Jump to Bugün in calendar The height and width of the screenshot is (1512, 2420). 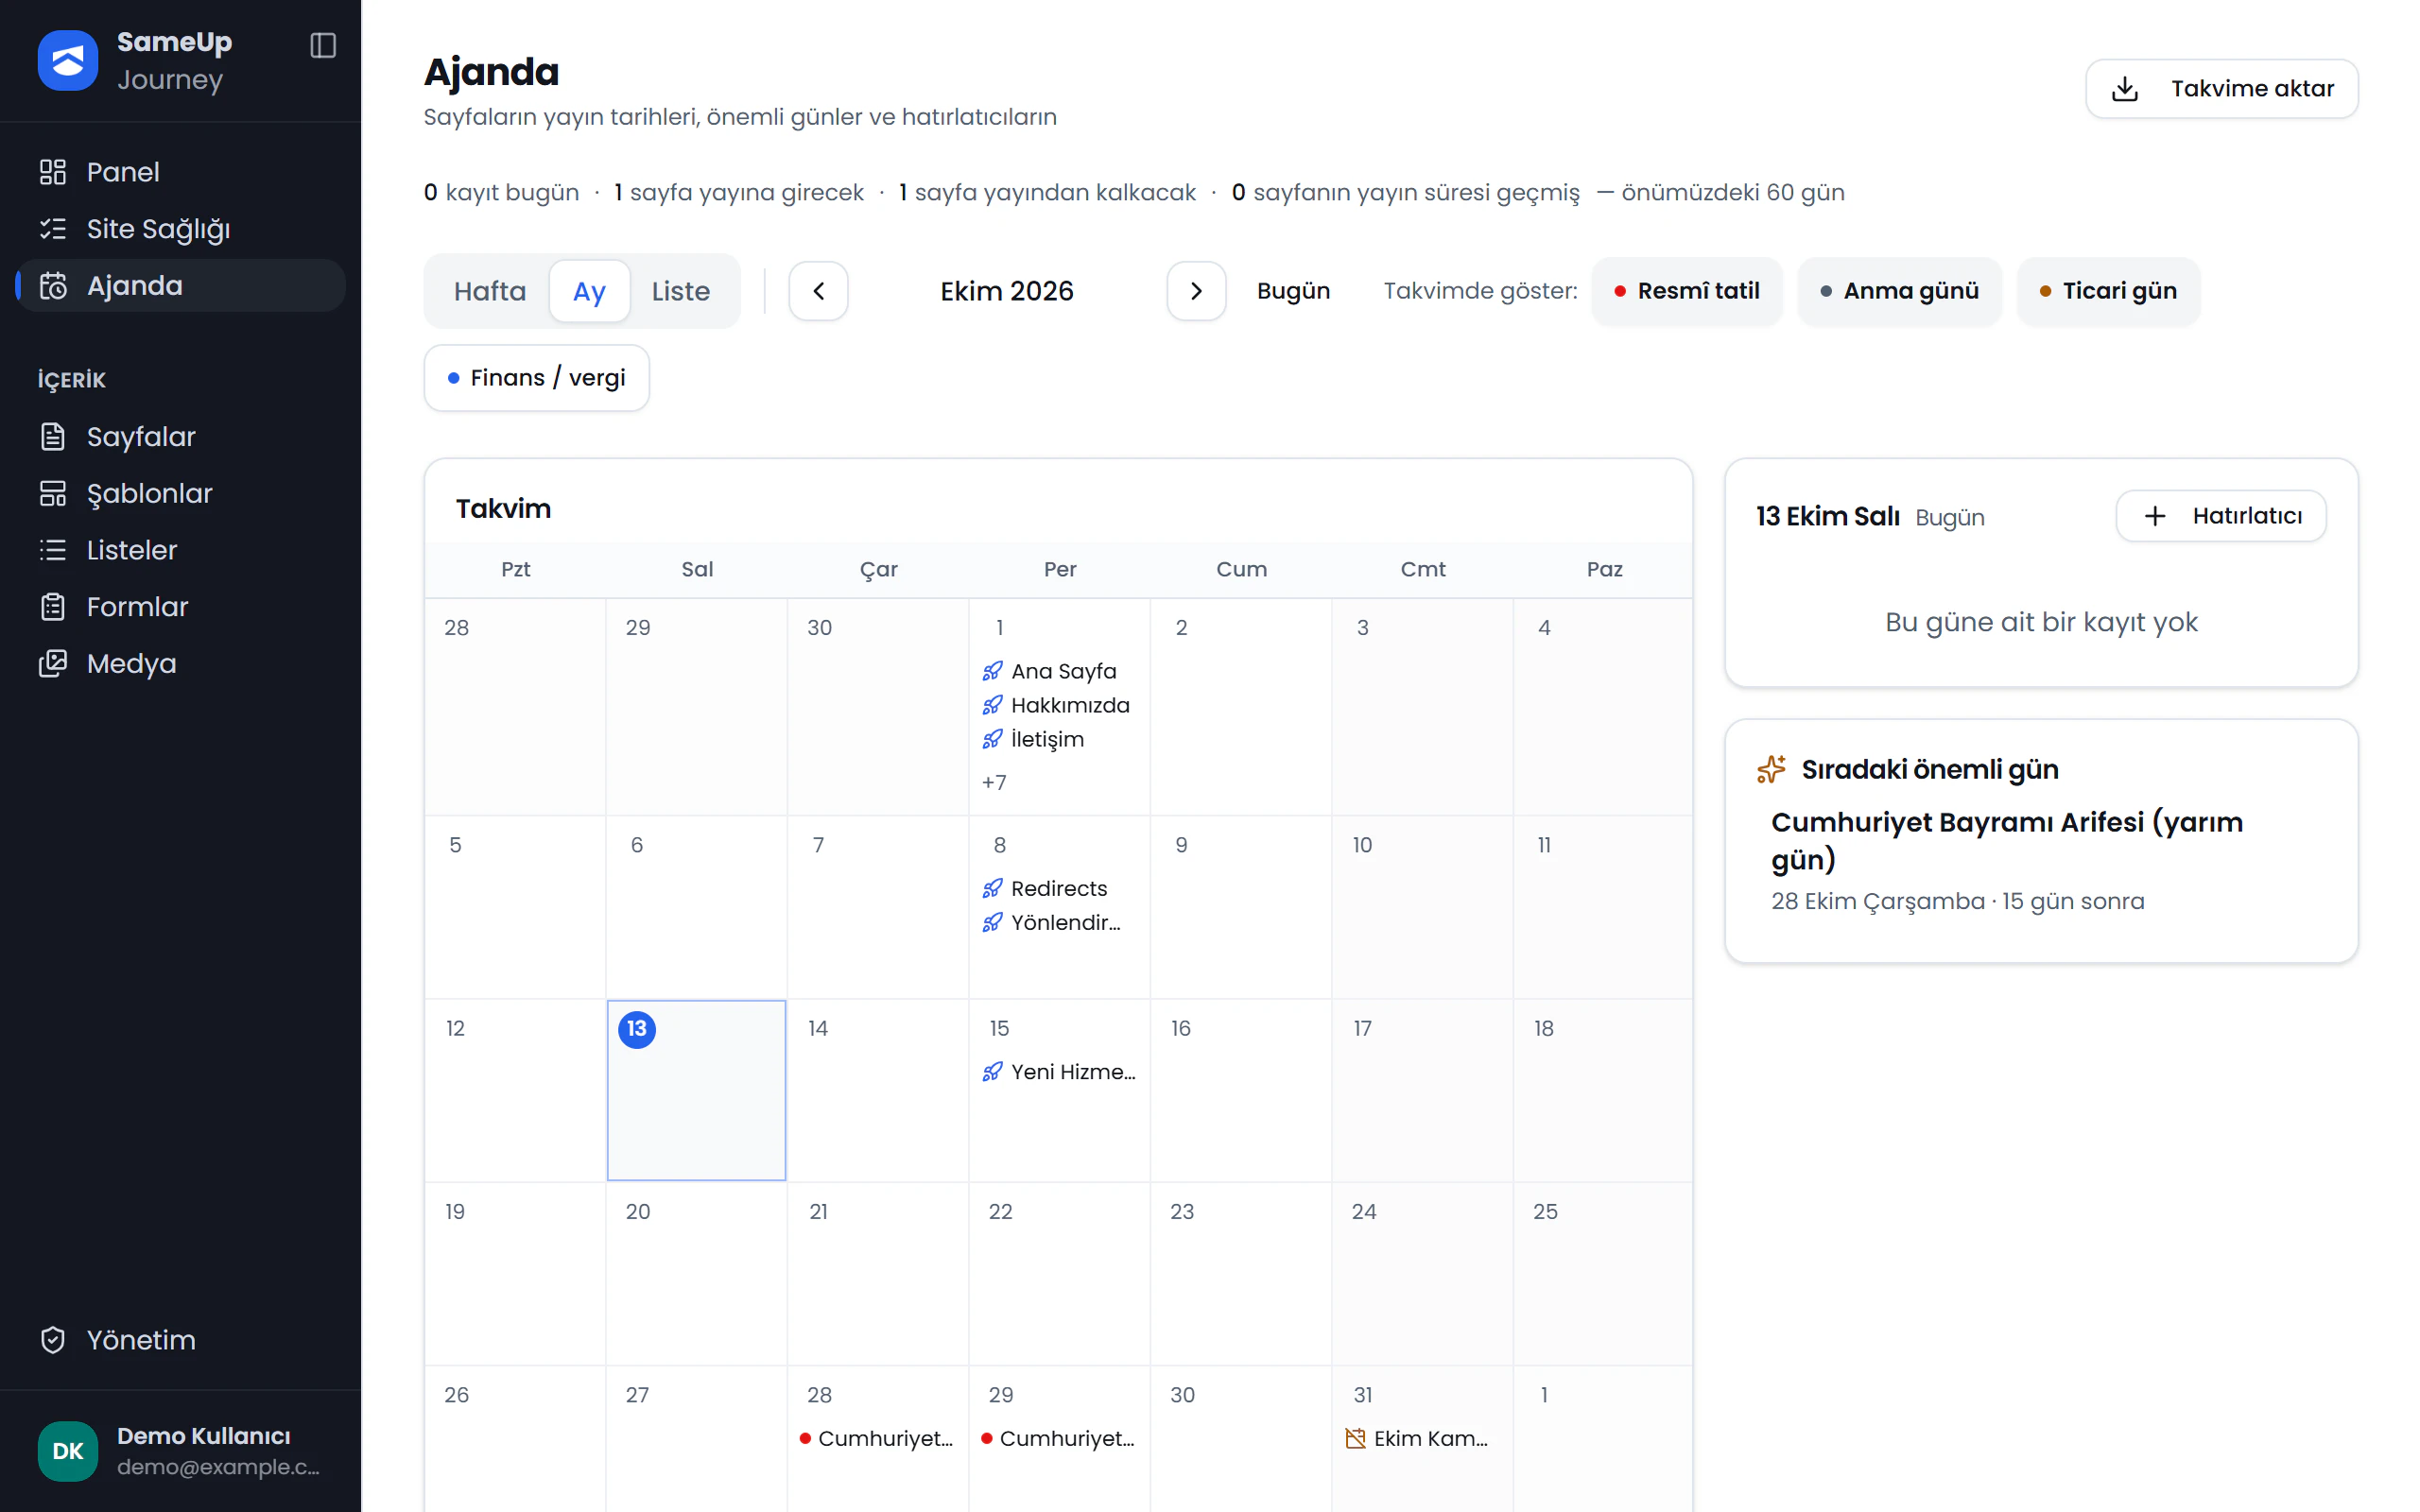pos(1293,291)
